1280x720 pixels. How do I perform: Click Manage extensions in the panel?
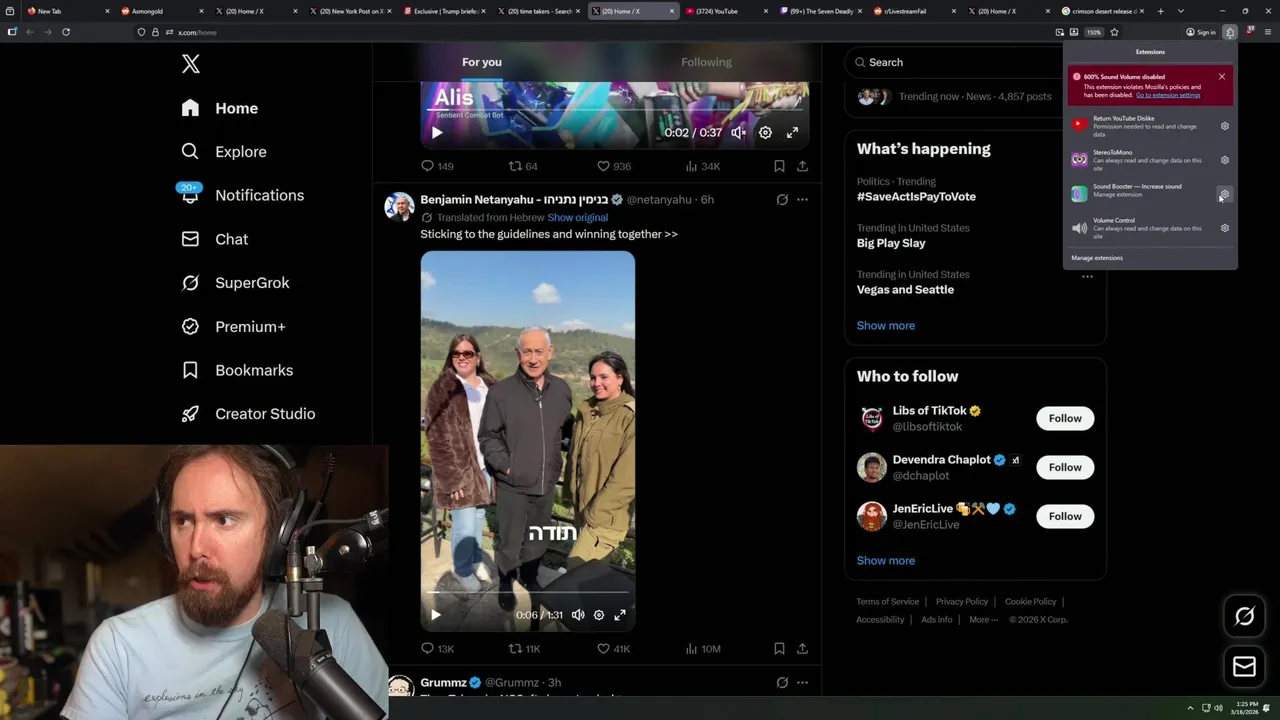click(x=1097, y=258)
